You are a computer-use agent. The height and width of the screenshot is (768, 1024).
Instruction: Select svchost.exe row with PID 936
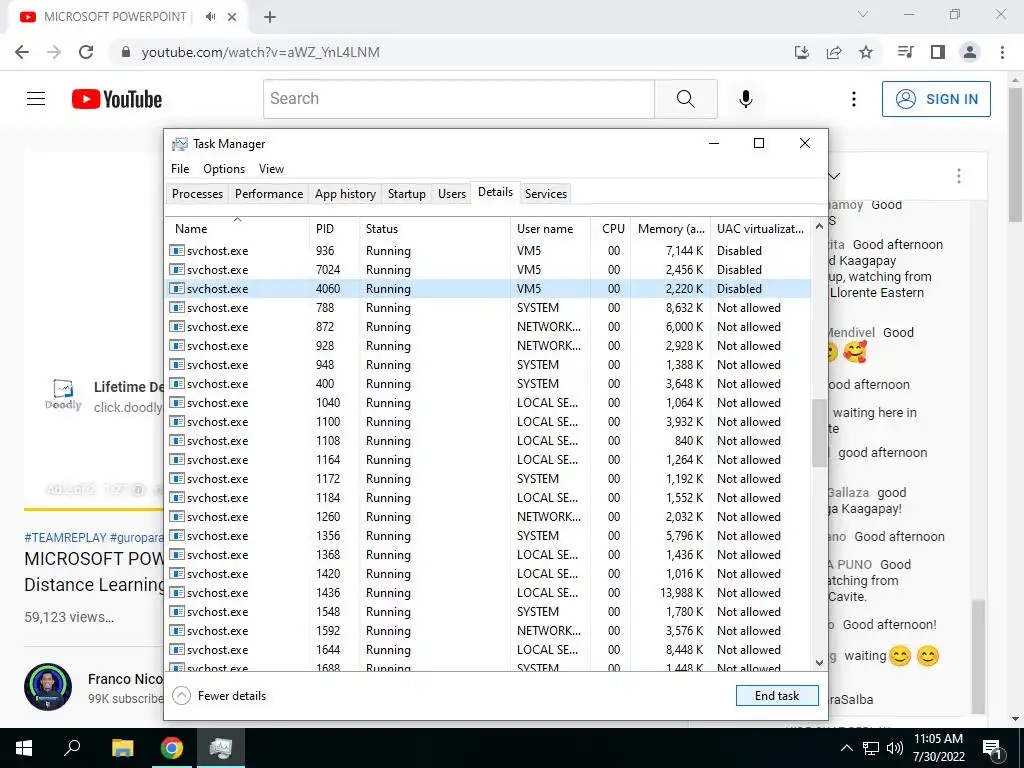(x=488, y=251)
